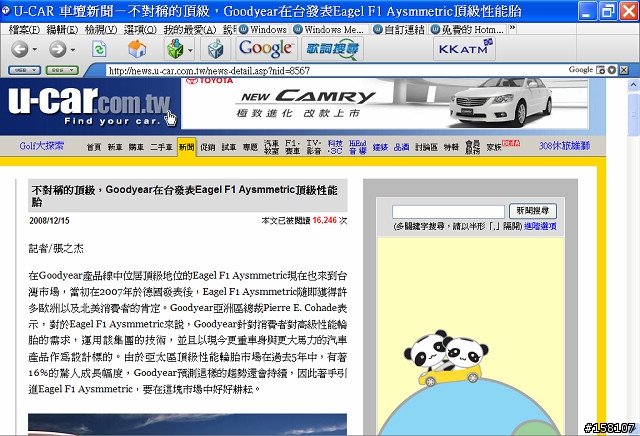Image resolution: width=640 pixels, height=436 pixels.
Task: Select the TV影音 navigation tab
Action: pyautogui.click(x=313, y=147)
